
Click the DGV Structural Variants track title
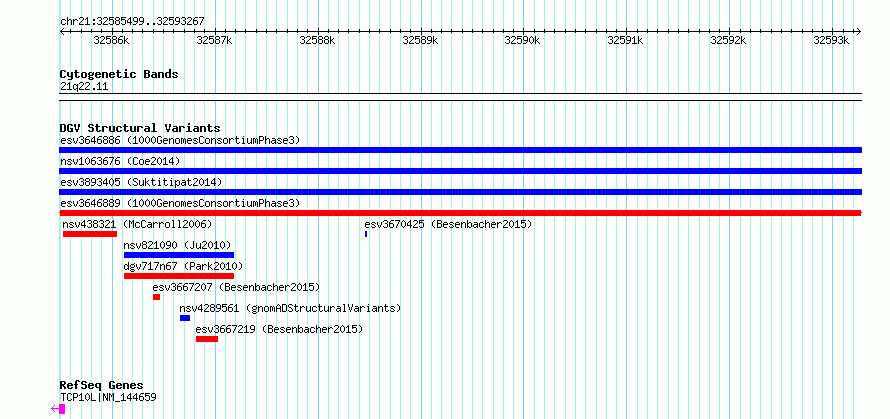point(140,128)
